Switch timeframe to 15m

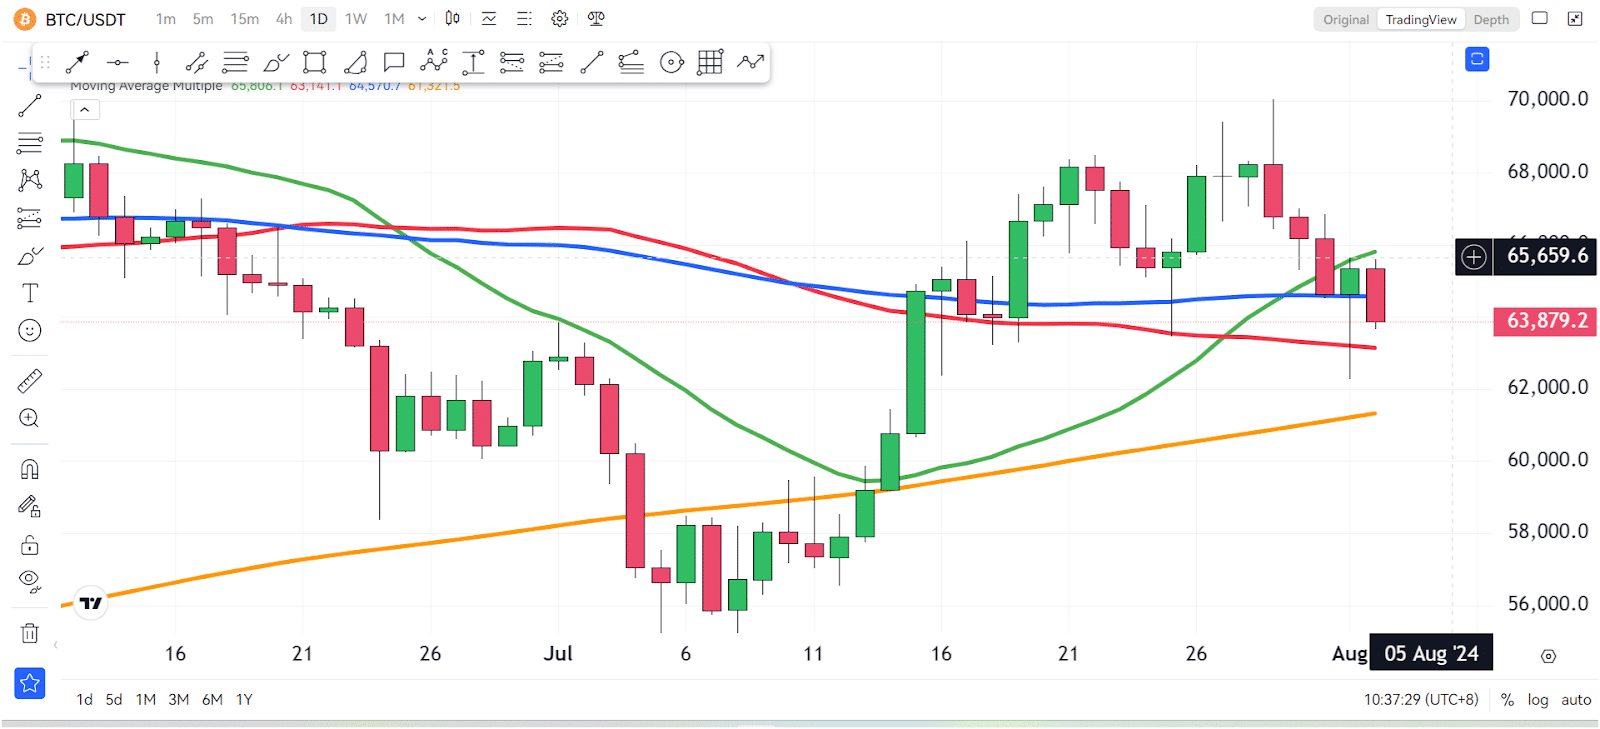click(245, 19)
